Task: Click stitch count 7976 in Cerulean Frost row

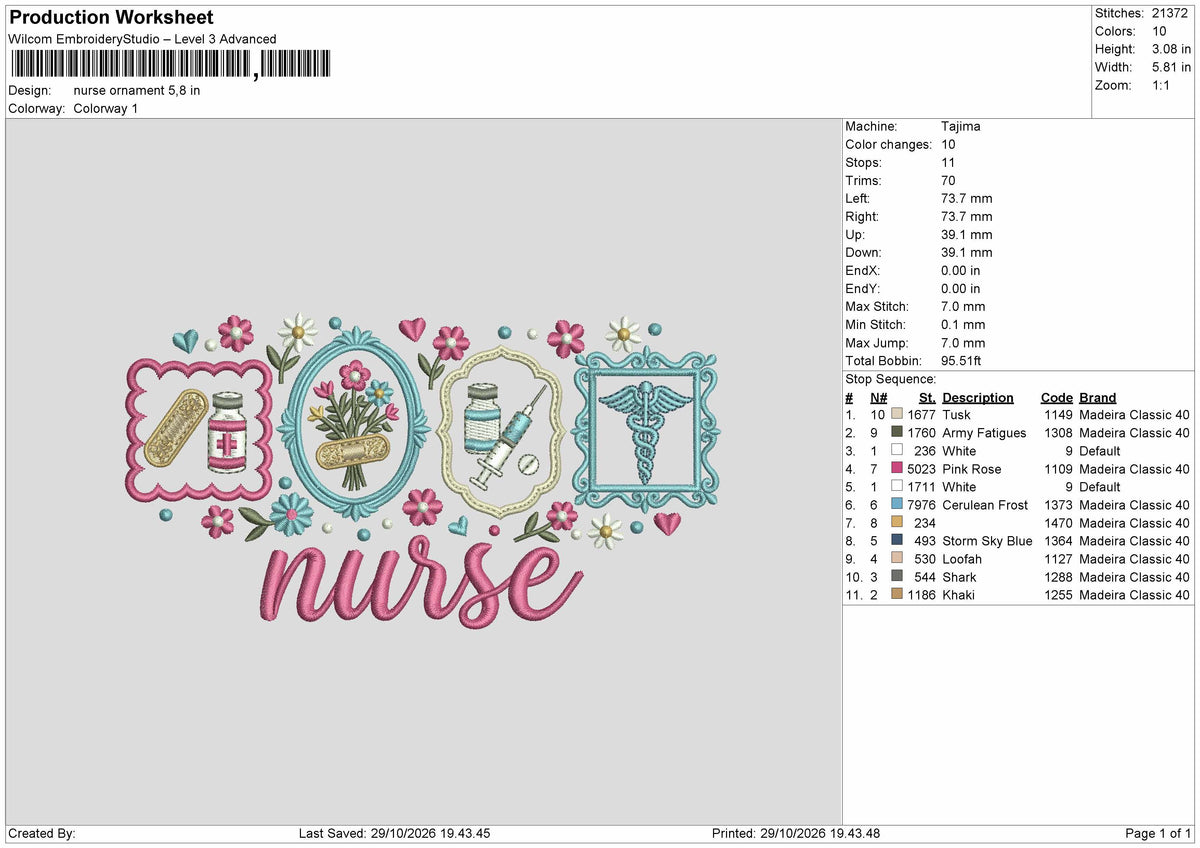Action: (921, 505)
